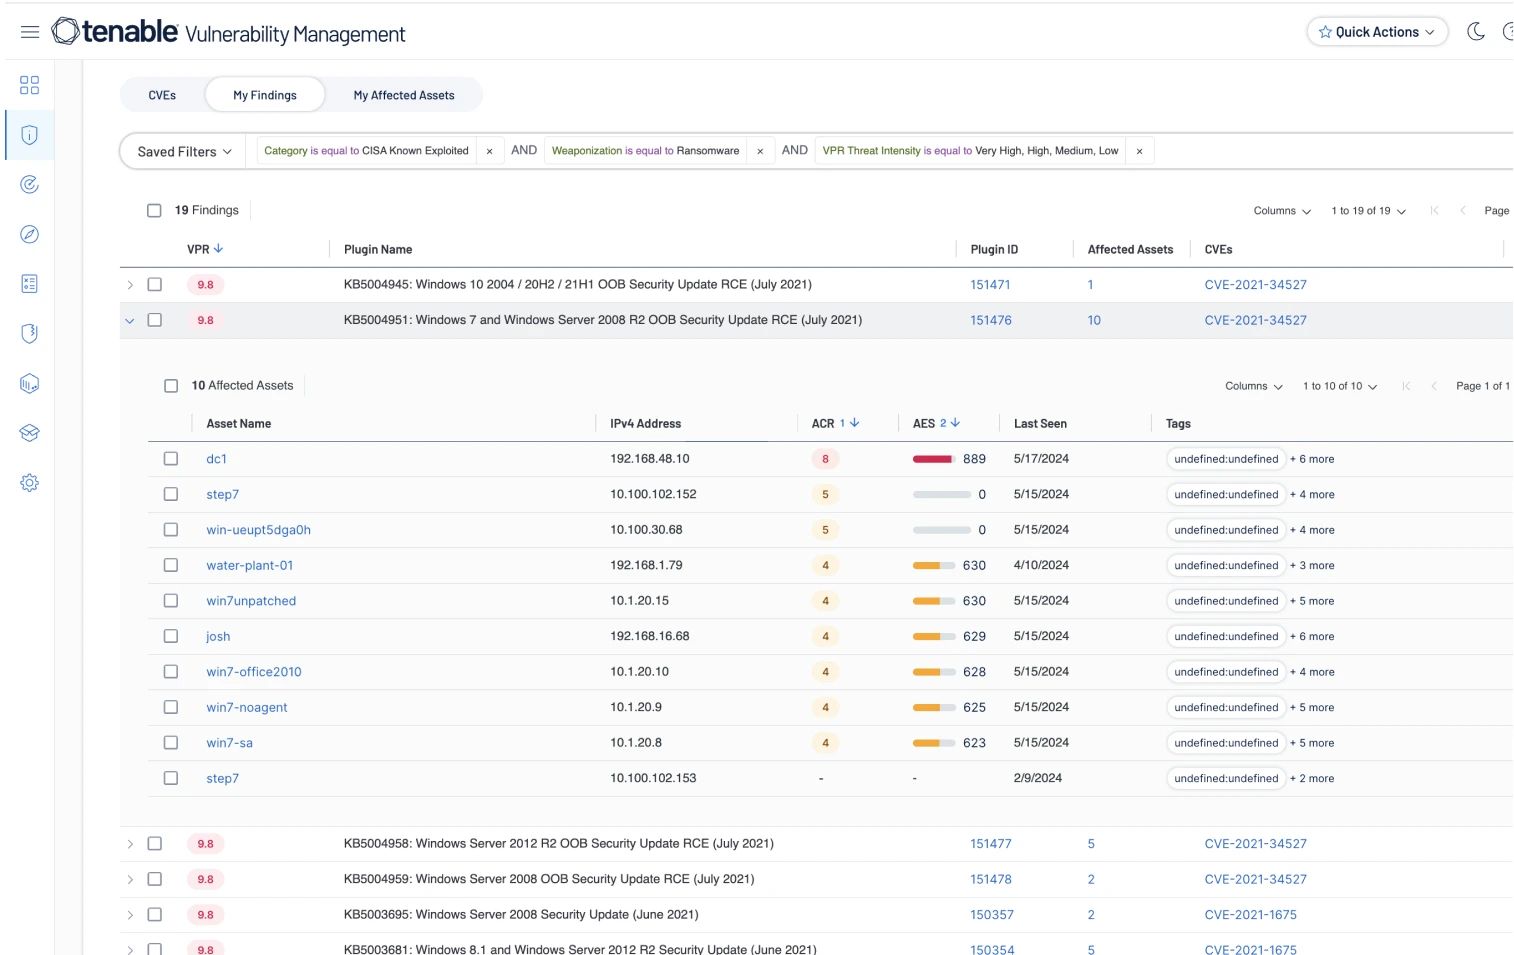
Task: Switch to the My Affected Assets tab
Action: (403, 94)
